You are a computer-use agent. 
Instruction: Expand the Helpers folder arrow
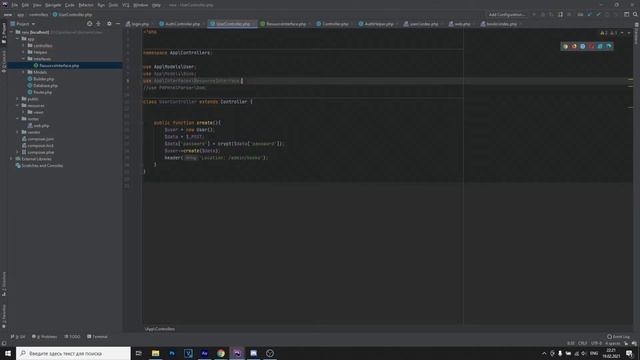(x=23, y=52)
